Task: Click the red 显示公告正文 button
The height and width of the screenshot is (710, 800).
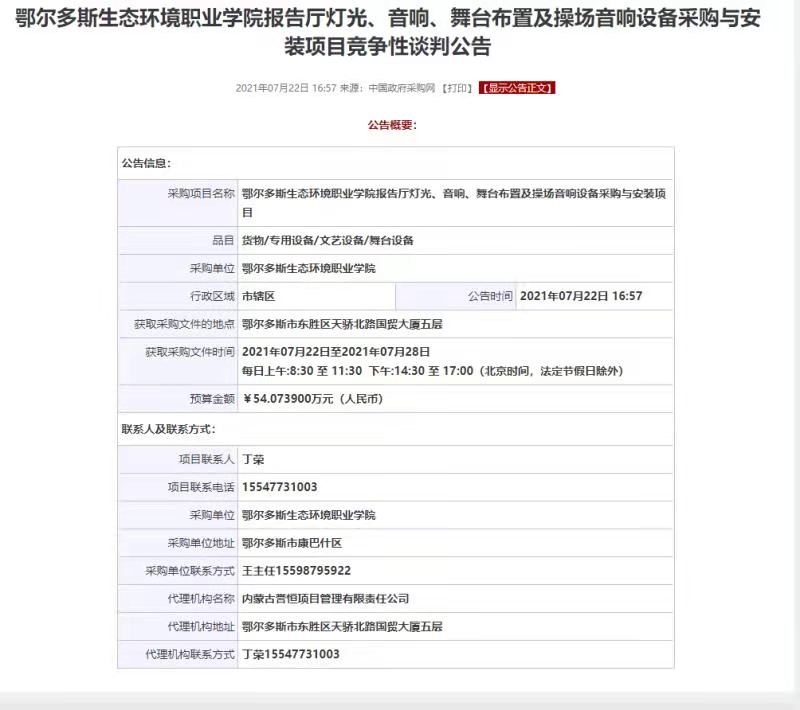Action: point(517,88)
